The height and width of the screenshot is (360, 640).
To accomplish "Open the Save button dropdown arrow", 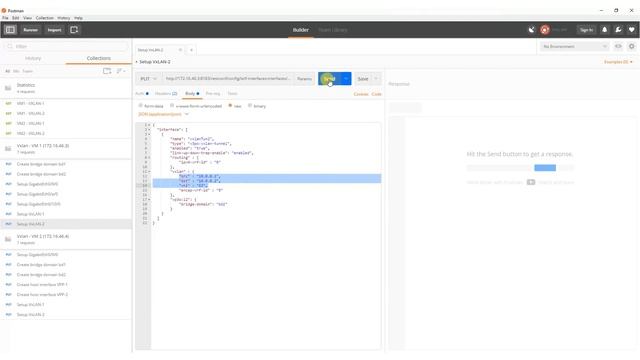I will 376,79.
